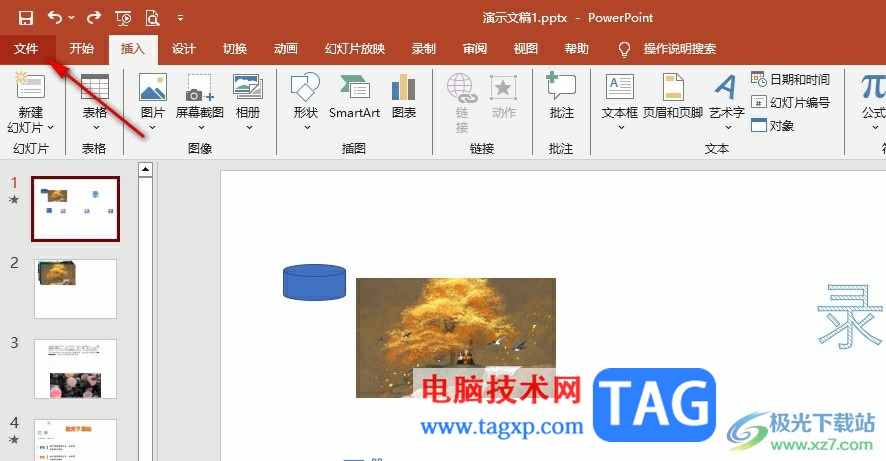
Task: Select slide 3 thumbnail
Action: [75, 369]
